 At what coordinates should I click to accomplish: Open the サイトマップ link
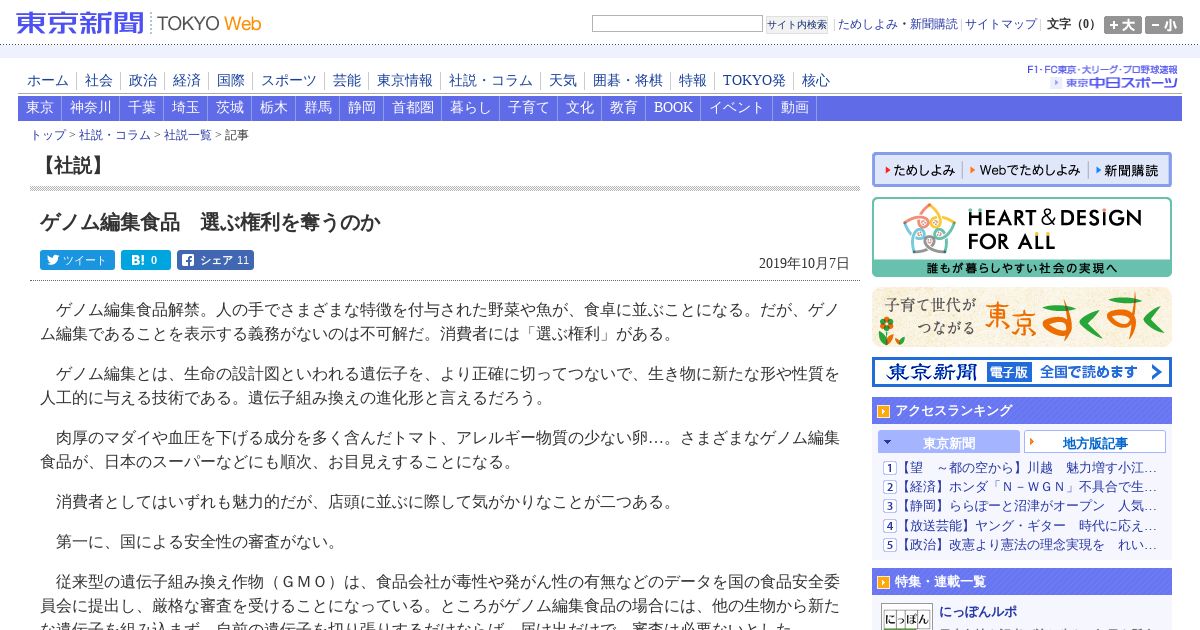click(x=1001, y=24)
